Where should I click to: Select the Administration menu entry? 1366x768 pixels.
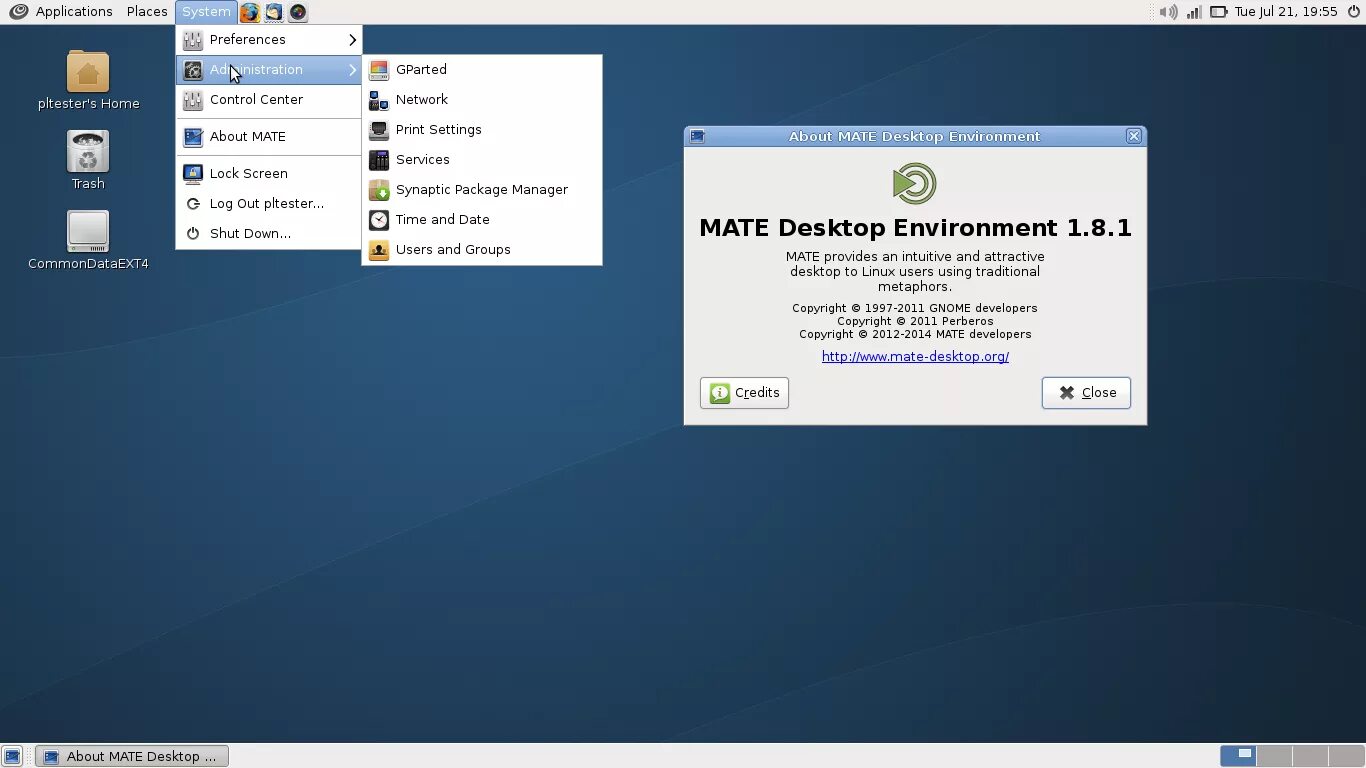coord(269,70)
